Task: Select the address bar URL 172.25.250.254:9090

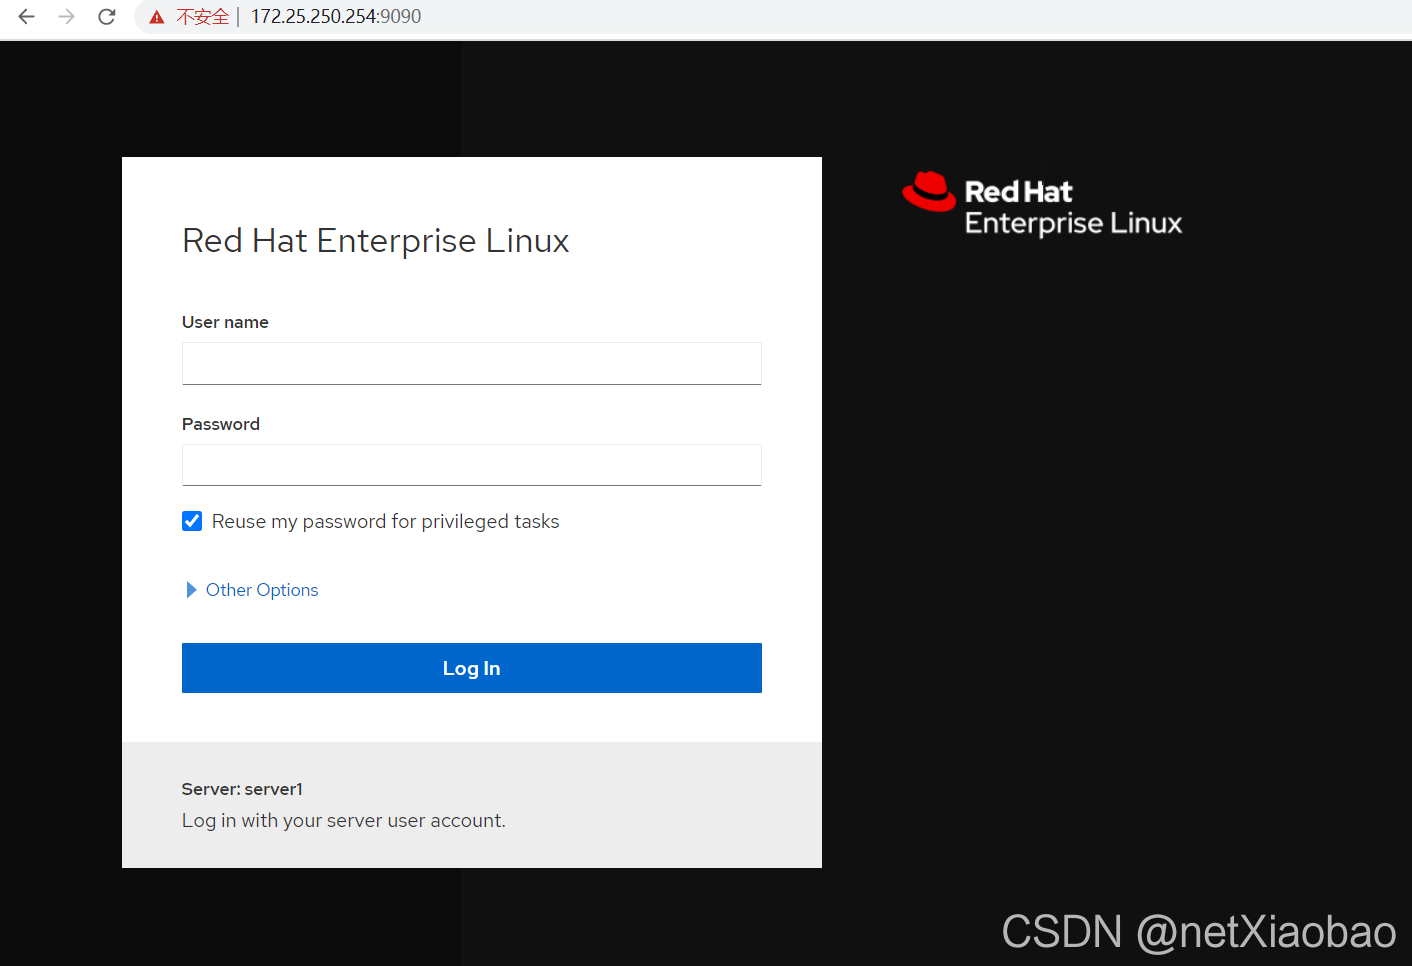Action: (x=336, y=16)
